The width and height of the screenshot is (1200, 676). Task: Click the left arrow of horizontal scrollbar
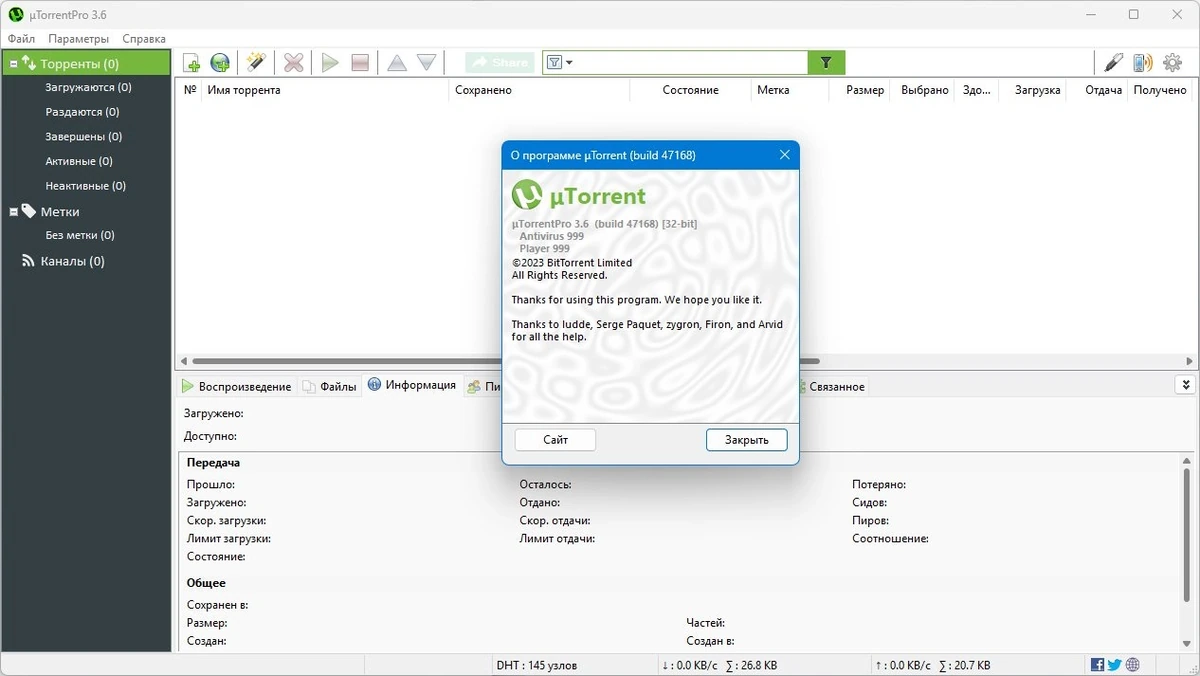tap(183, 361)
